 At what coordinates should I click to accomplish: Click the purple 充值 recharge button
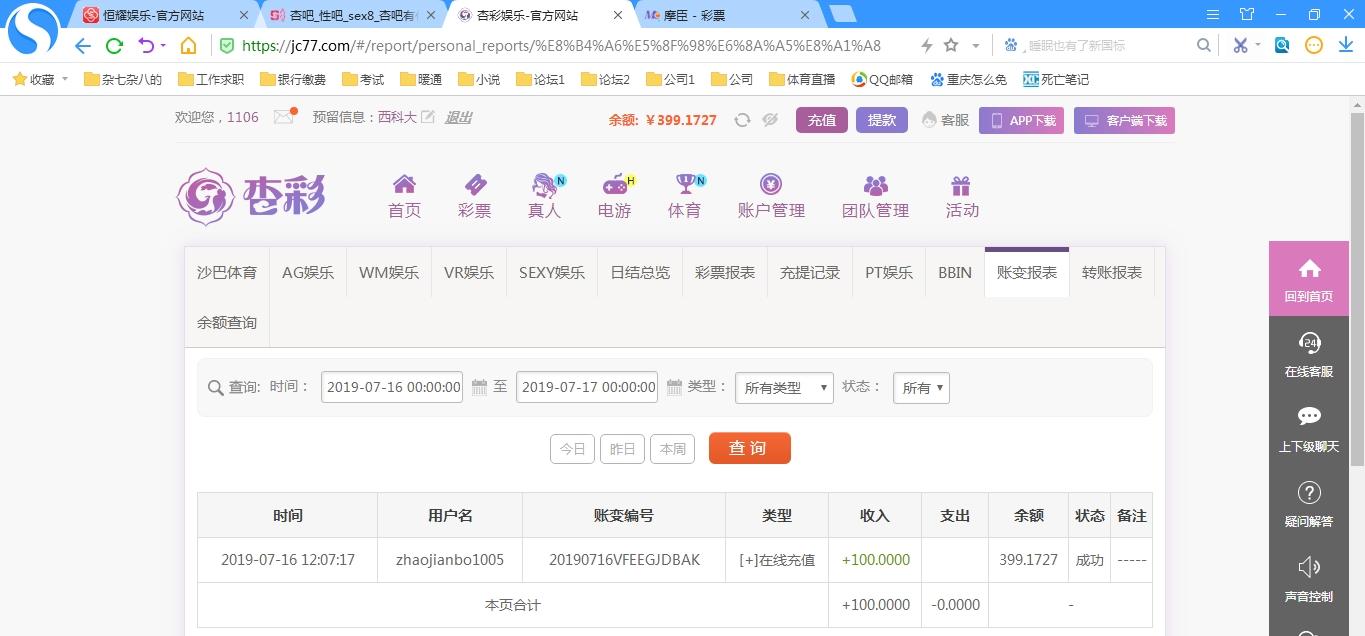(x=822, y=120)
